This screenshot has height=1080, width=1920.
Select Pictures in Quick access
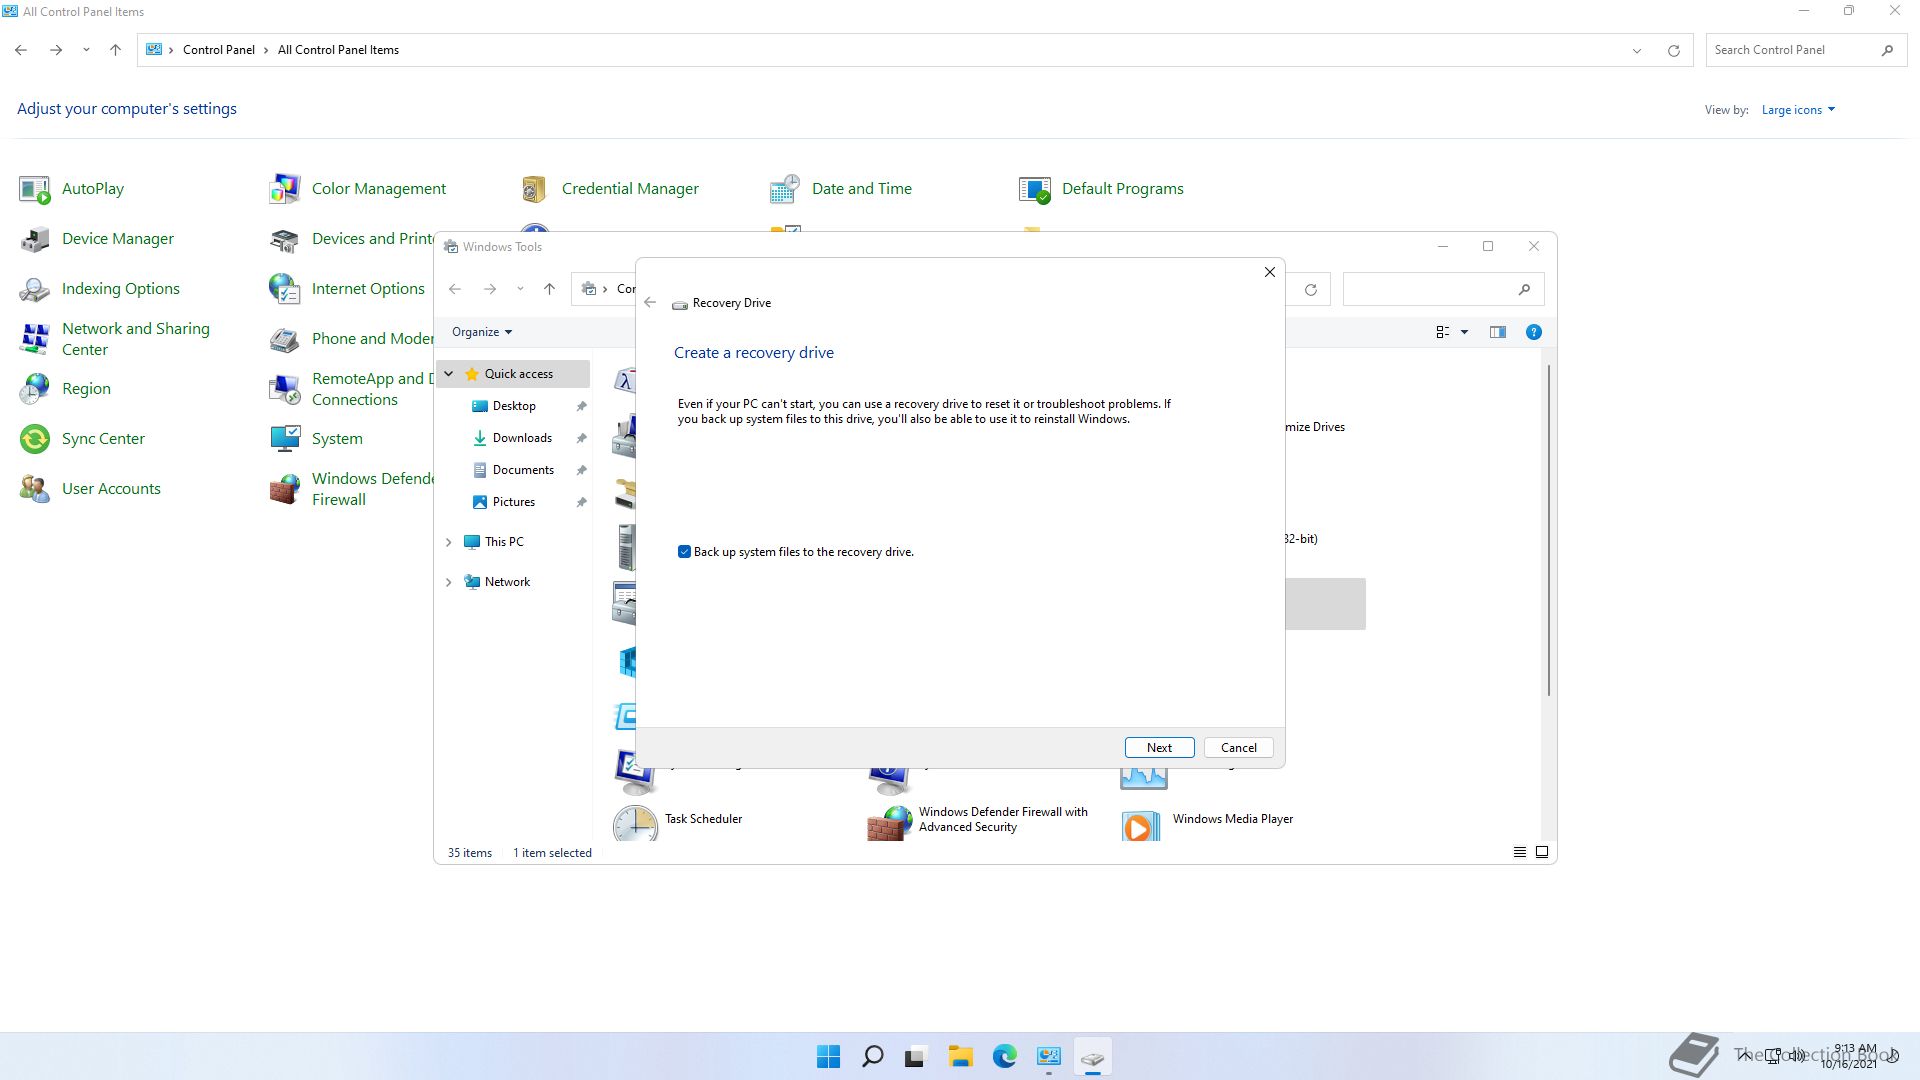514,502
